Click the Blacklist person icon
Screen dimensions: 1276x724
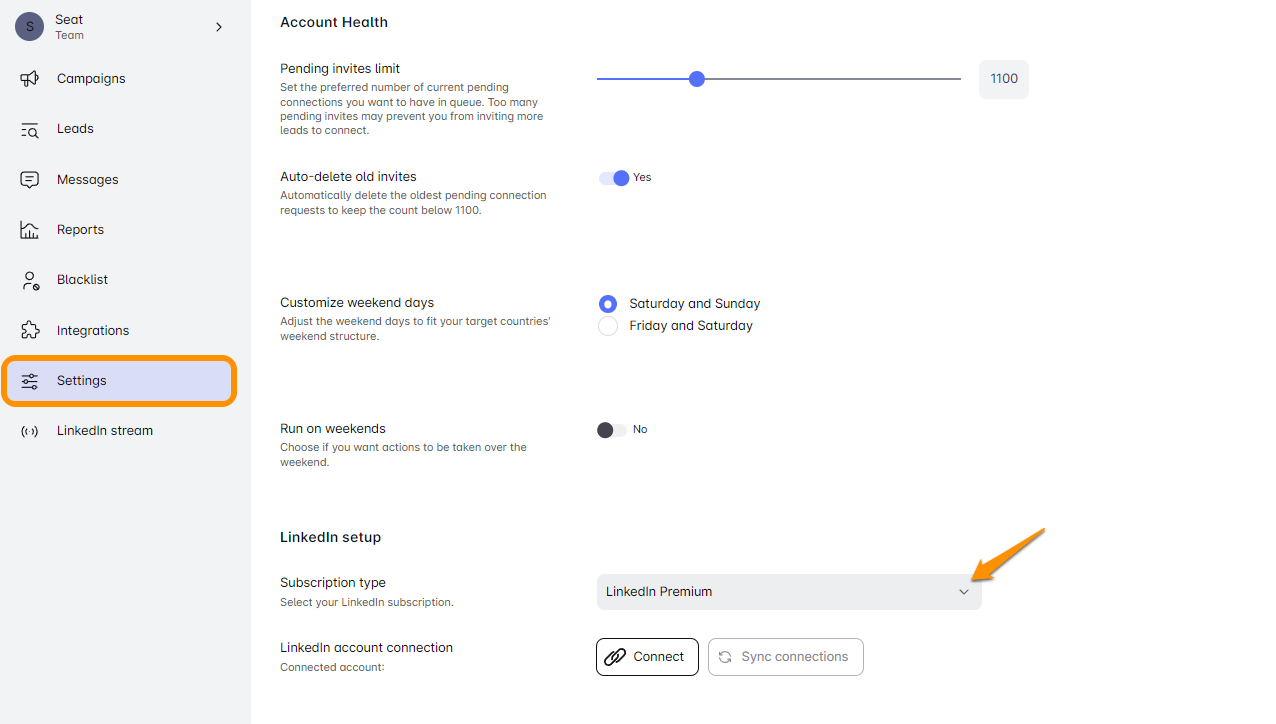coord(30,280)
